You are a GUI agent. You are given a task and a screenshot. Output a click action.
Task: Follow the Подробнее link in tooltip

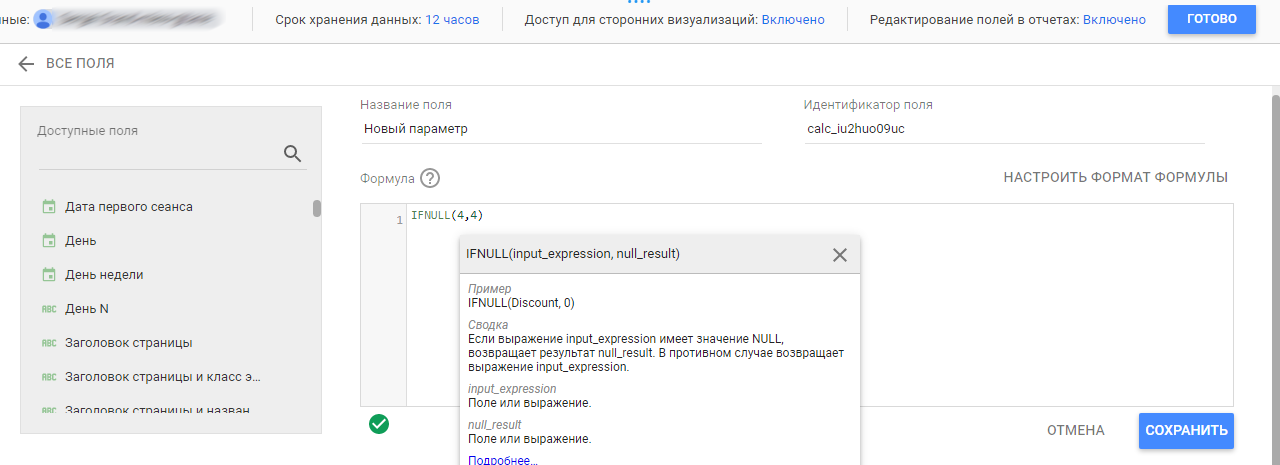tap(502, 460)
